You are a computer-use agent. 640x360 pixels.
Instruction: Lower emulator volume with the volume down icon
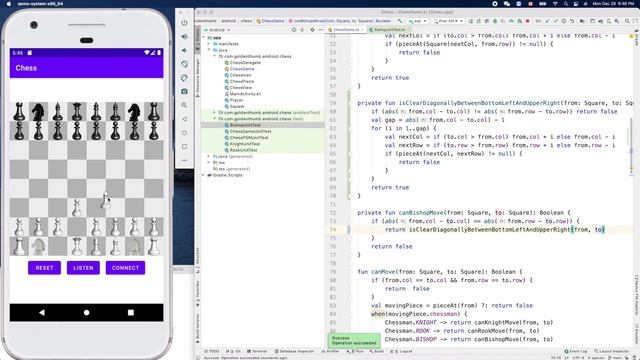pyautogui.click(x=184, y=50)
